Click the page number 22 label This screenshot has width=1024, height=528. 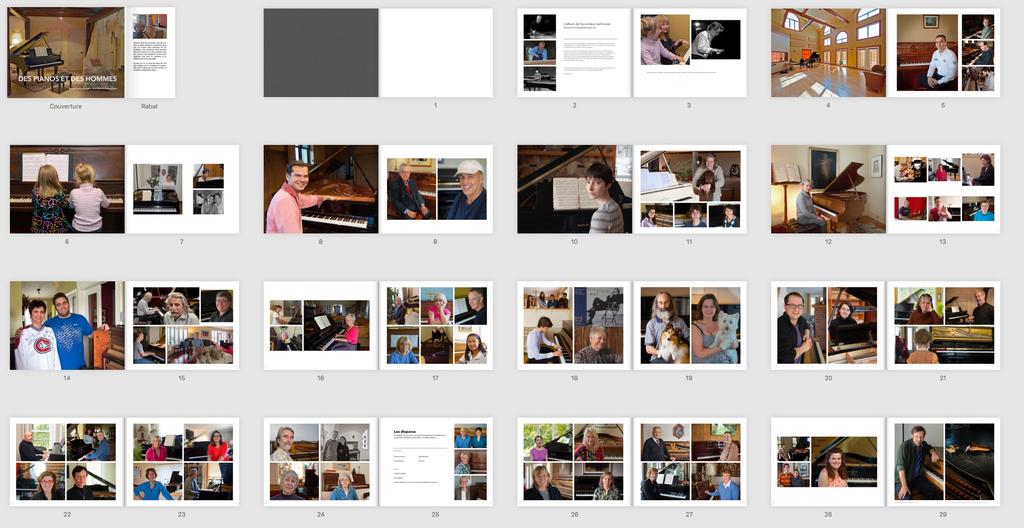pos(67,514)
